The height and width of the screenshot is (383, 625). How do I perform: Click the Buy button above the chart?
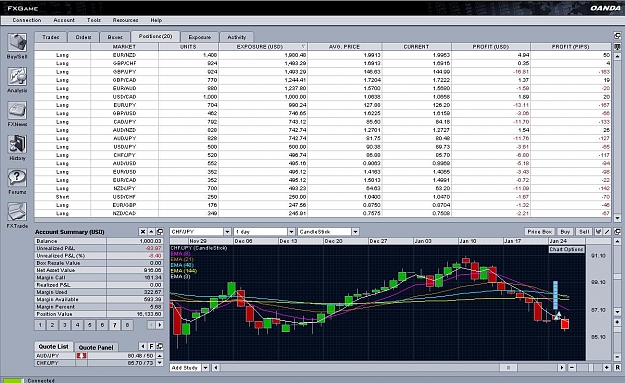pyautogui.click(x=565, y=232)
